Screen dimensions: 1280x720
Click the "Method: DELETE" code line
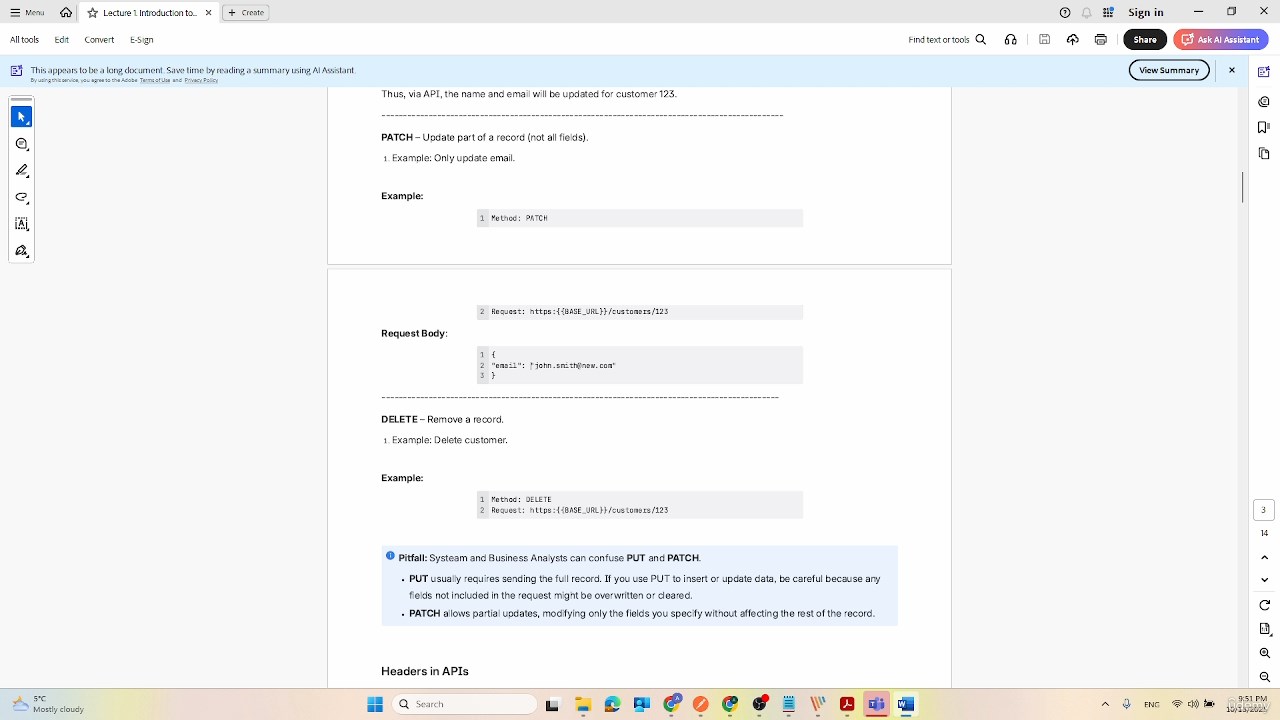(521, 499)
